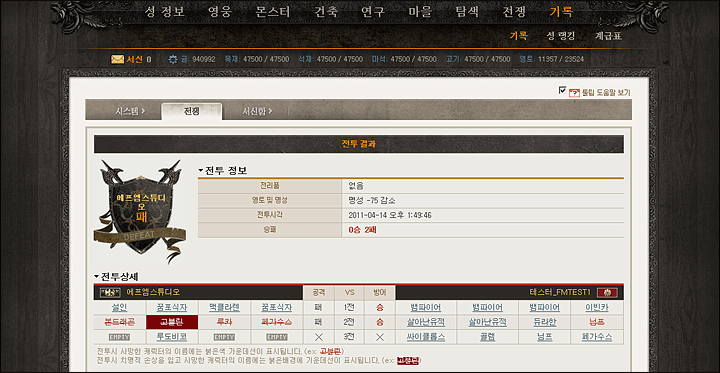Click the X mark left of 3전
This screenshot has height=373, width=720.
point(319,337)
